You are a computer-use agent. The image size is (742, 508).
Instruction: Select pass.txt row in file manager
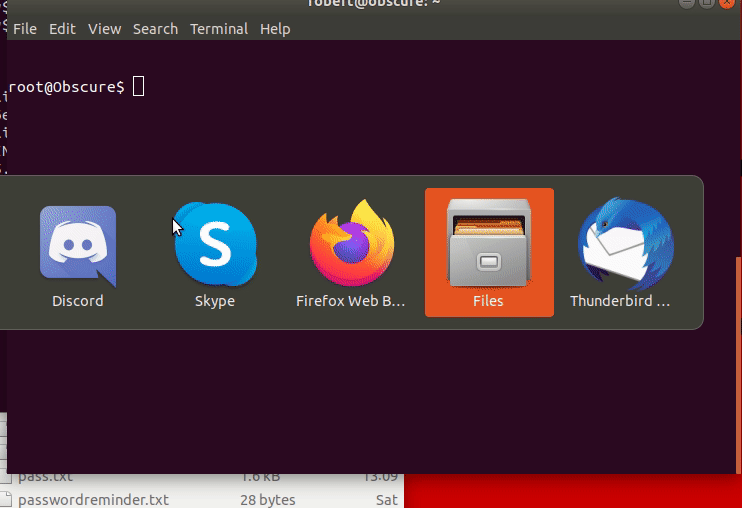pyautogui.click(x=202, y=477)
